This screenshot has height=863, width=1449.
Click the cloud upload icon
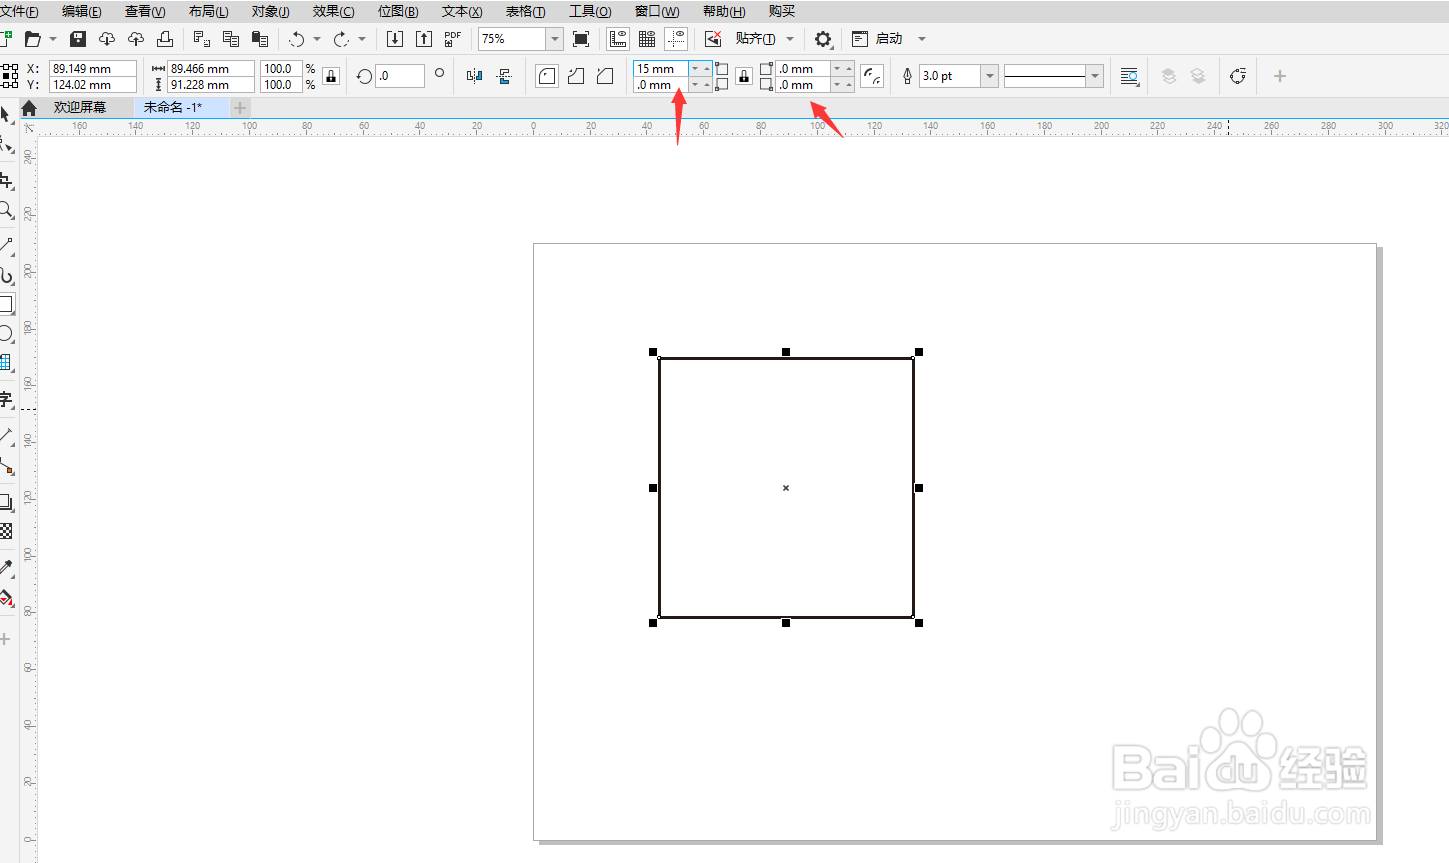click(x=136, y=39)
